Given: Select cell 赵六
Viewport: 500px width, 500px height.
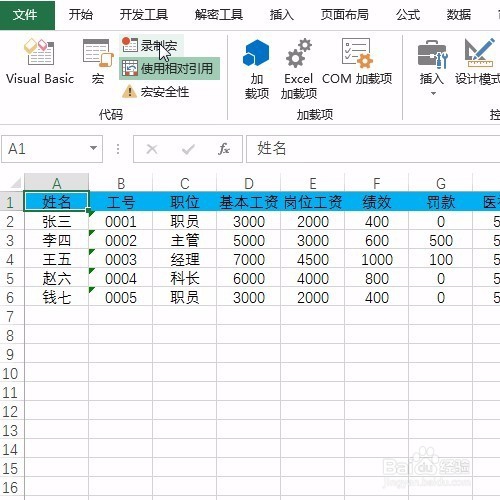Looking at the screenshot, I should [56, 278].
